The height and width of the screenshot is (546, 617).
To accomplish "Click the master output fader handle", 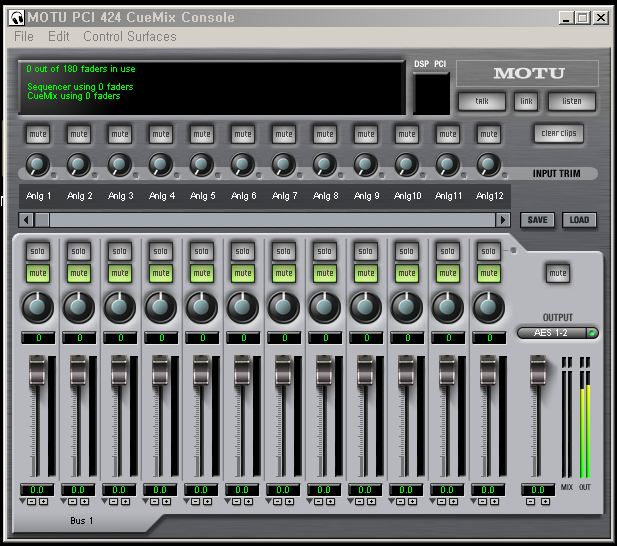I will [538, 372].
